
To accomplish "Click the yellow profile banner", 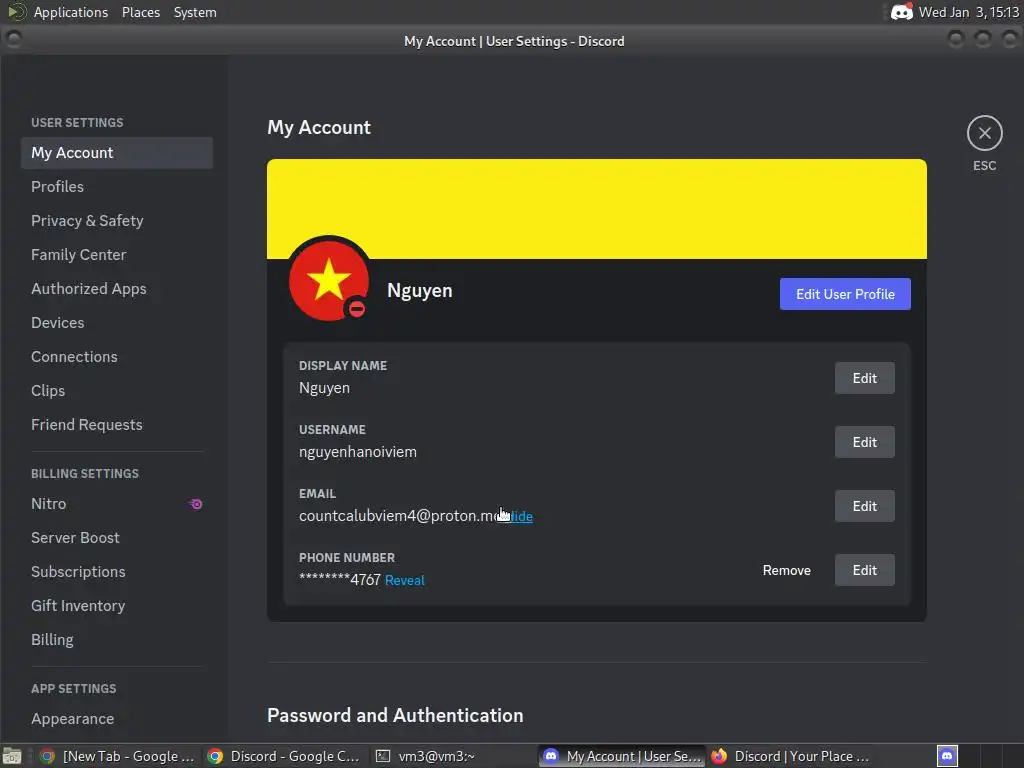I will coord(596,209).
